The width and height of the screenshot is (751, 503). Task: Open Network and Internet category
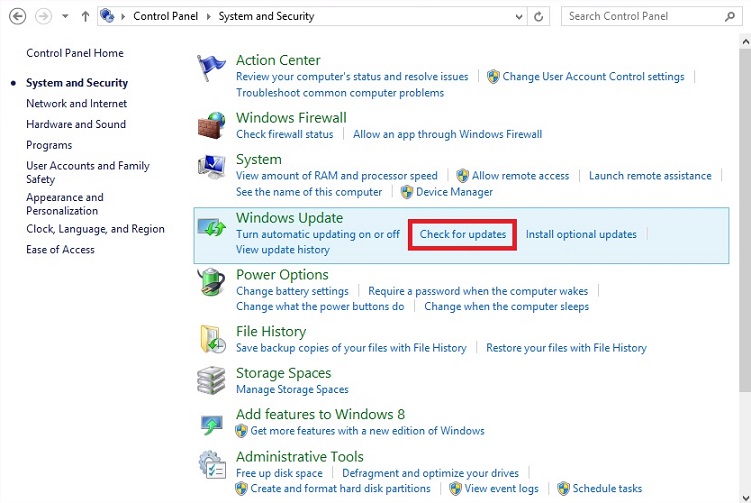coord(76,104)
